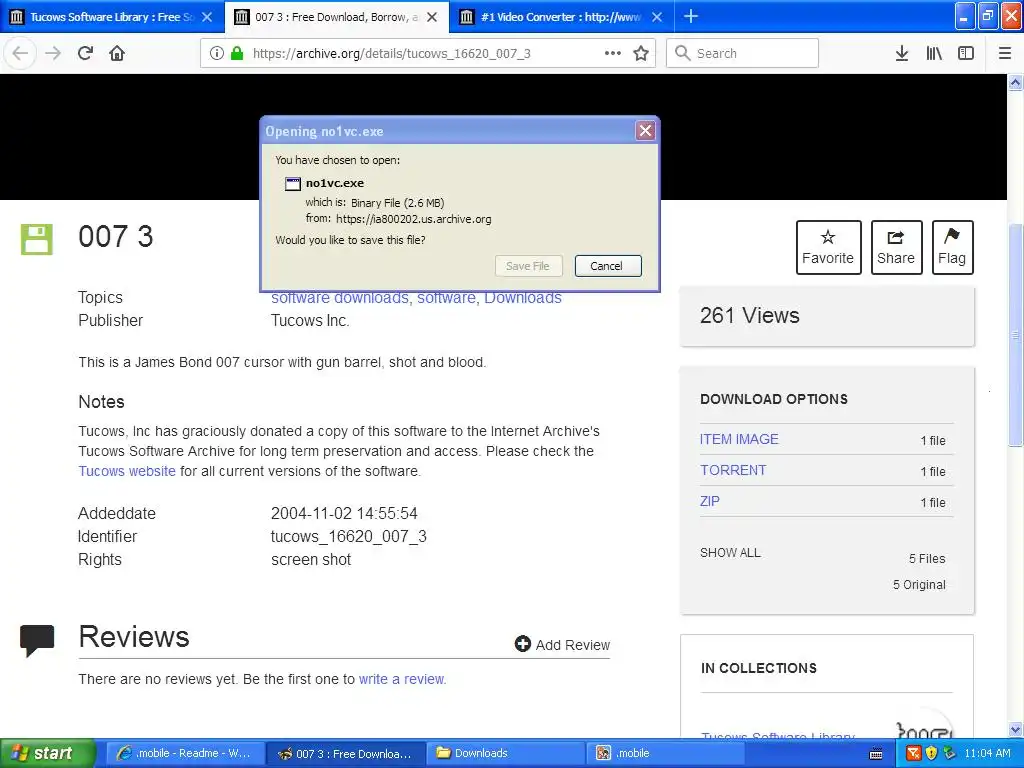This screenshot has width=1024, height=768.
Task: Go to the Firefox home page
Action: [117, 53]
